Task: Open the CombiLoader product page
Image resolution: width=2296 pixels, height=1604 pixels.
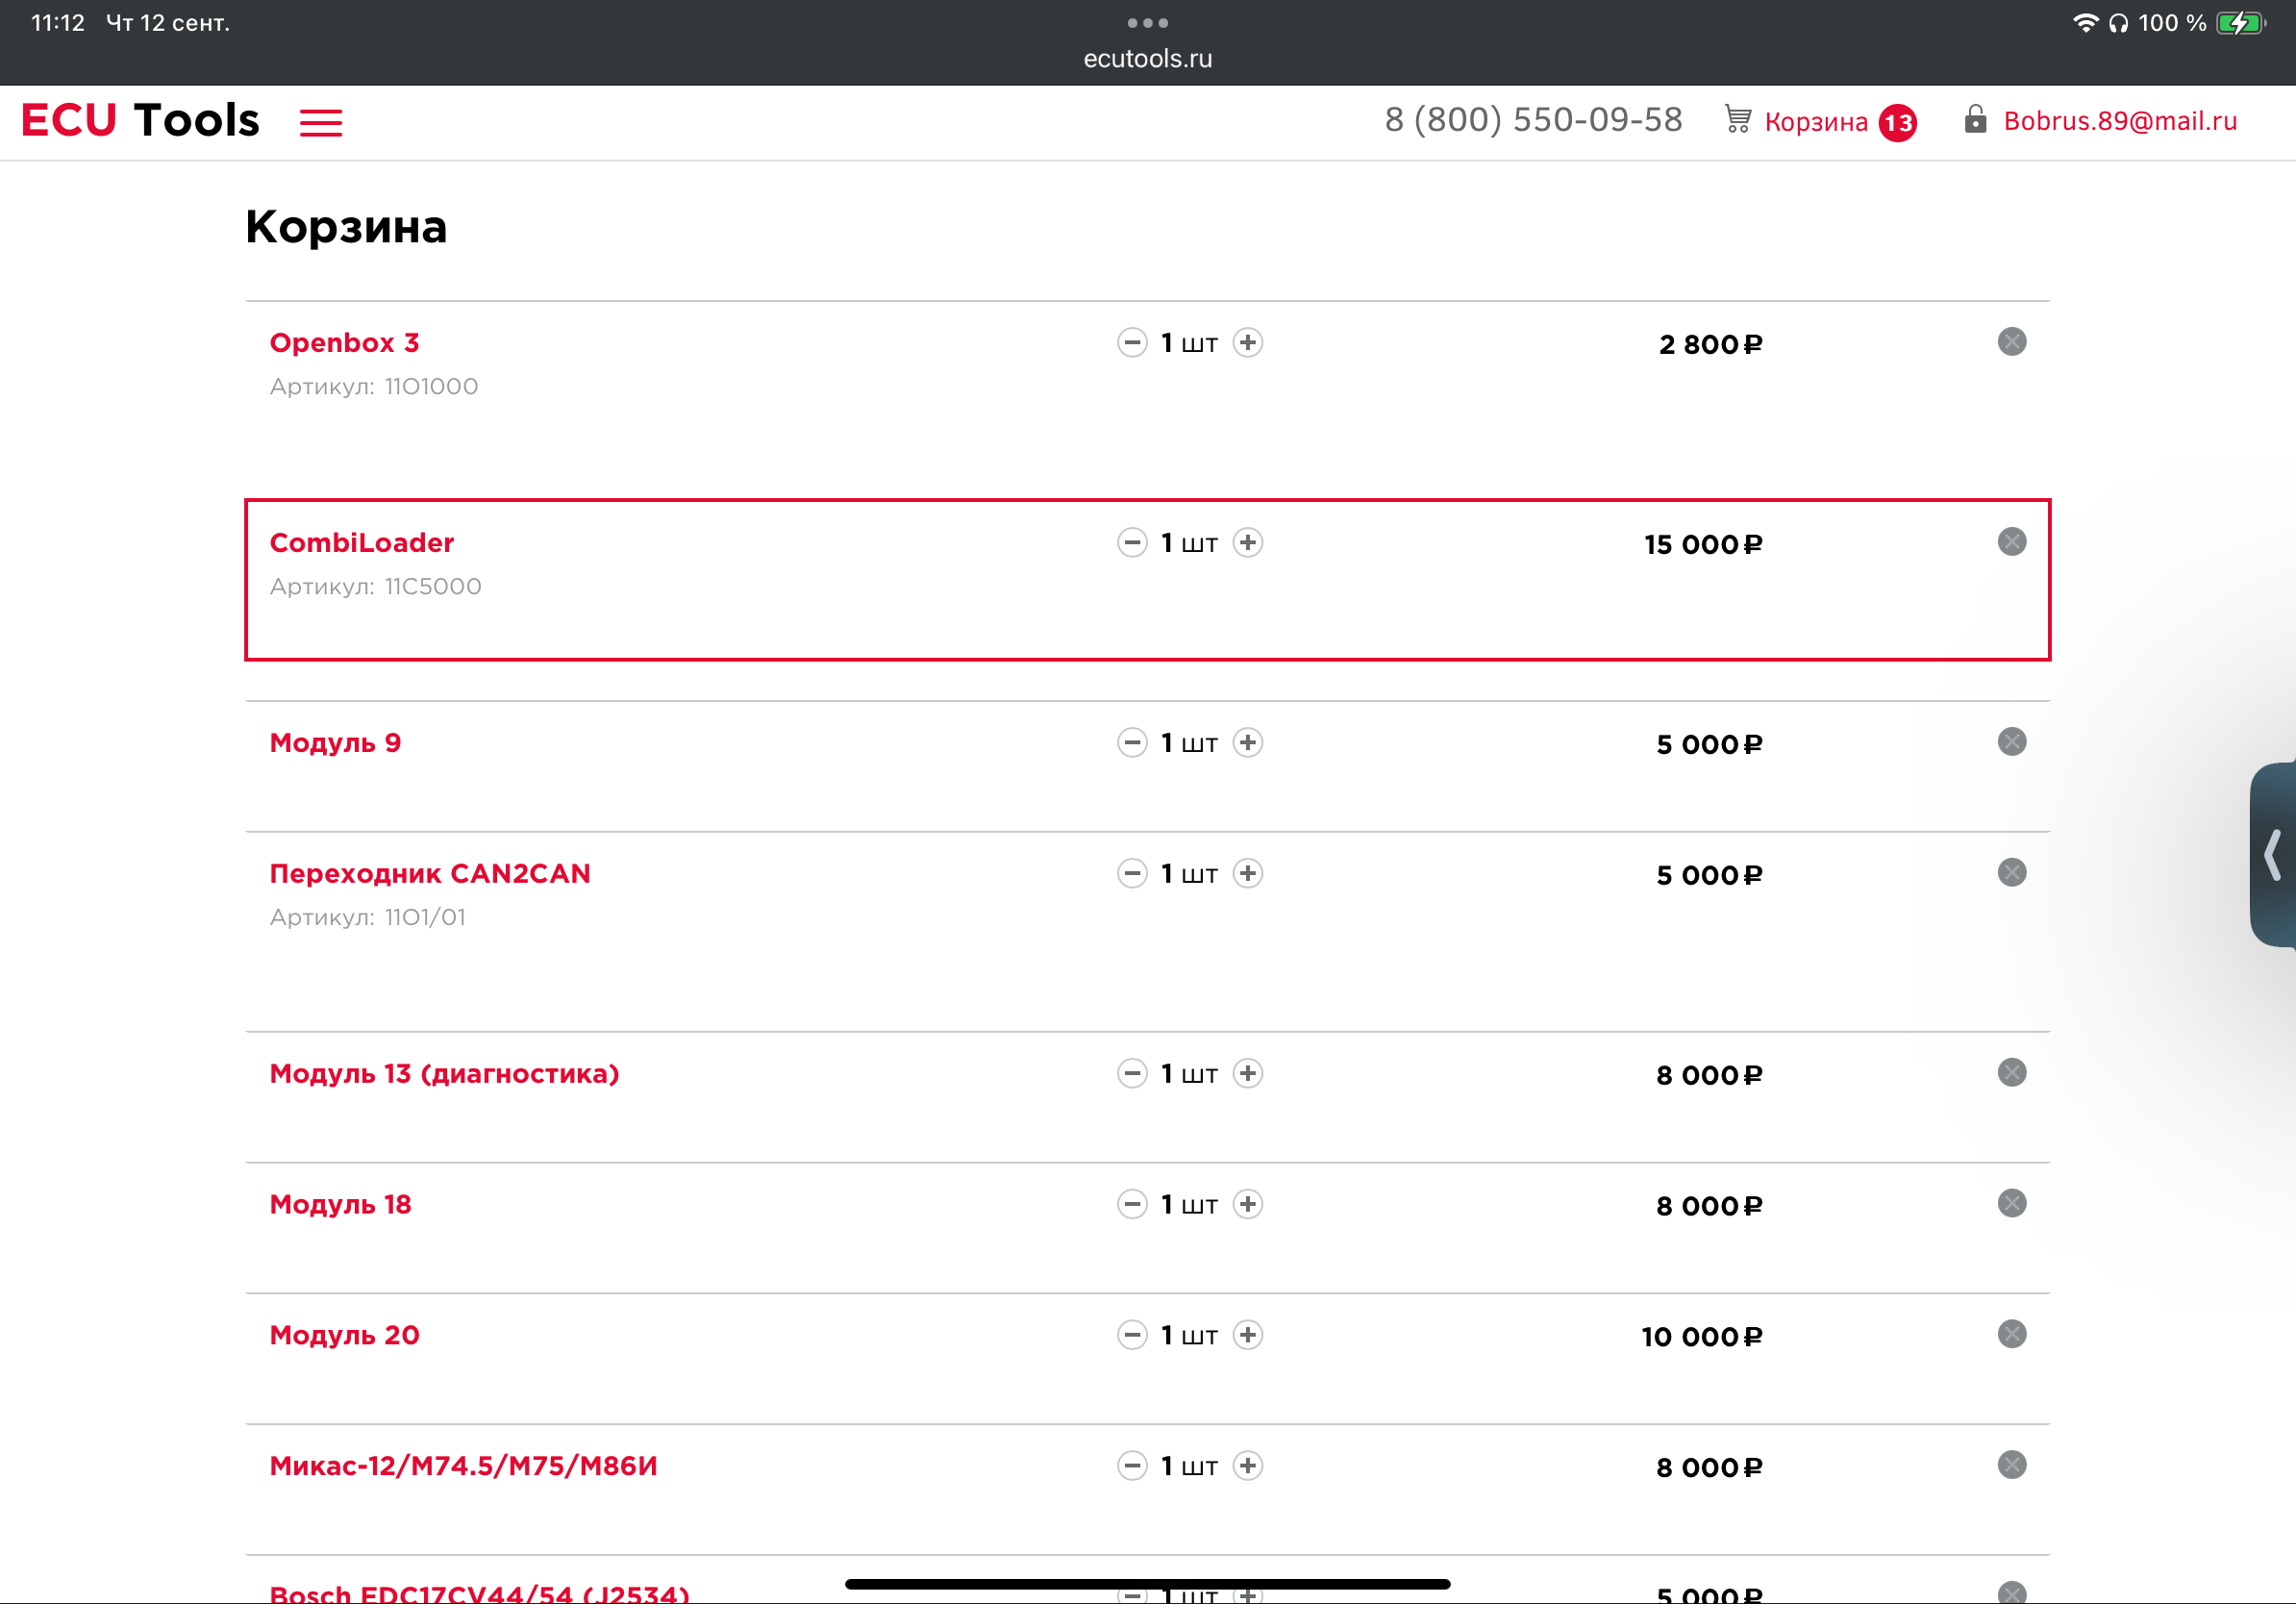Action: (x=361, y=543)
